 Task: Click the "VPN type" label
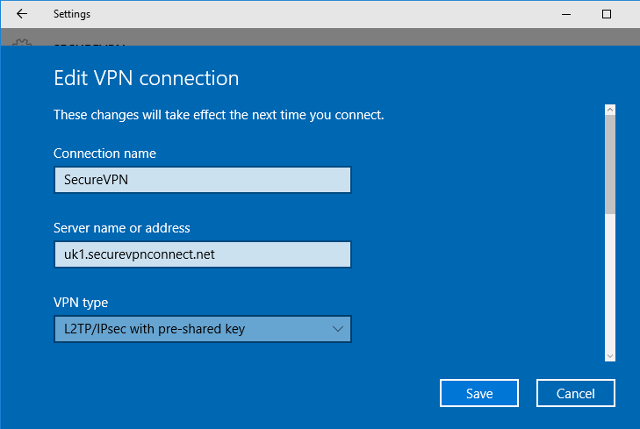point(80,302)
